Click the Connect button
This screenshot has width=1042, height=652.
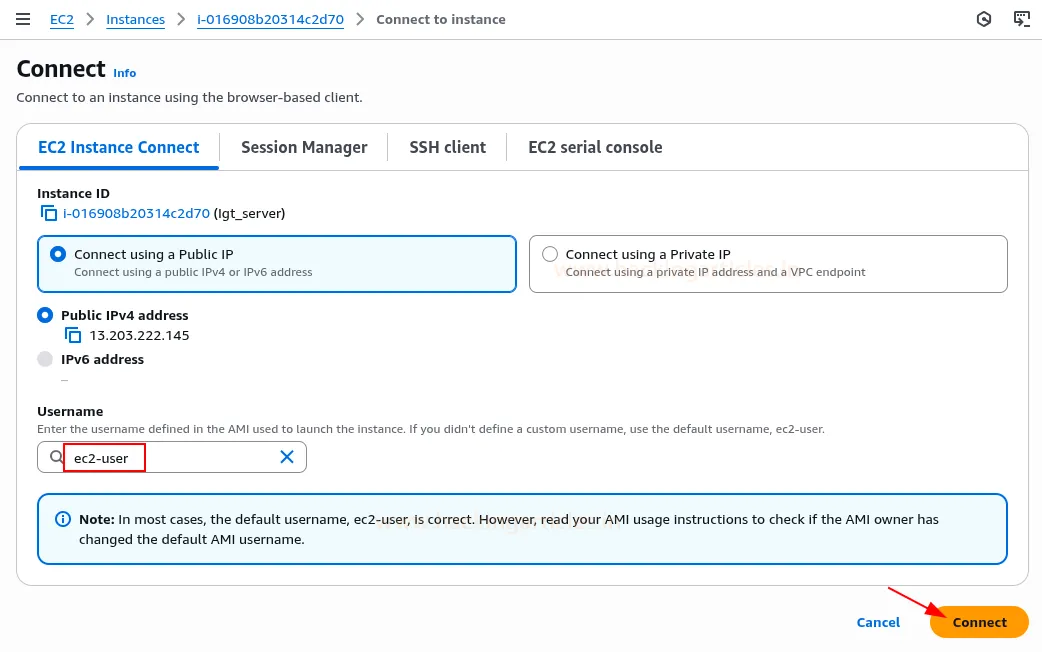pos(978,622)
